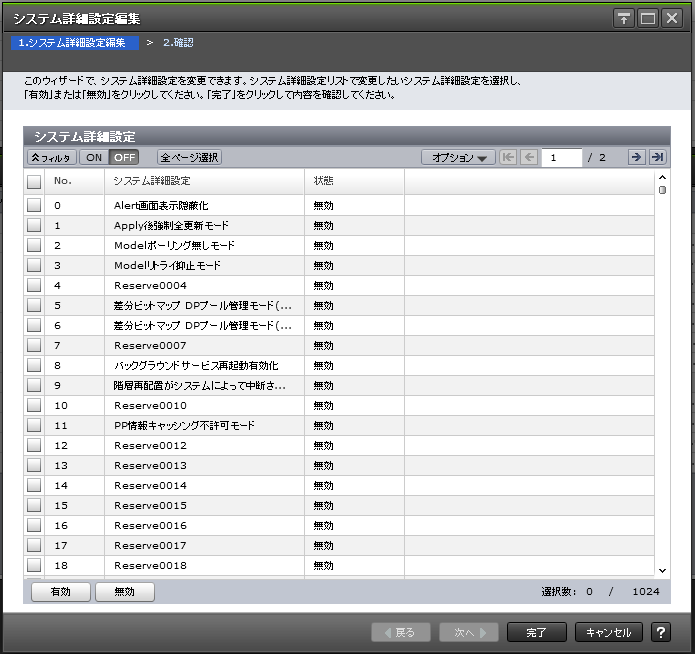Go to next page arrow icon
Viewport: 695px width, 654px height.
636,157
